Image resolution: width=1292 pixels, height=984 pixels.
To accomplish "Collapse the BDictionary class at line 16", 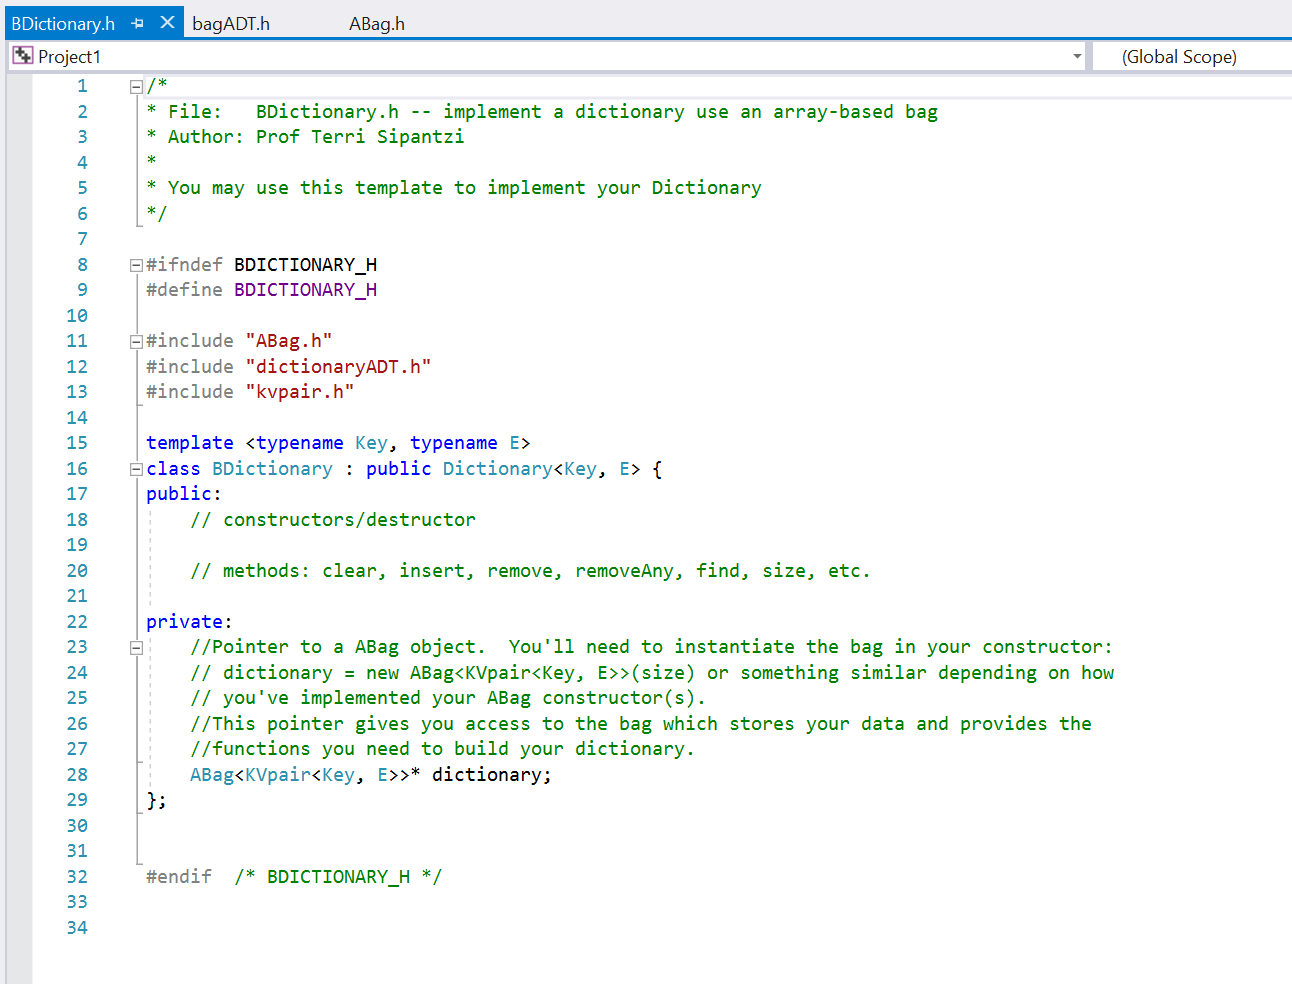I will tap(136, 469).
